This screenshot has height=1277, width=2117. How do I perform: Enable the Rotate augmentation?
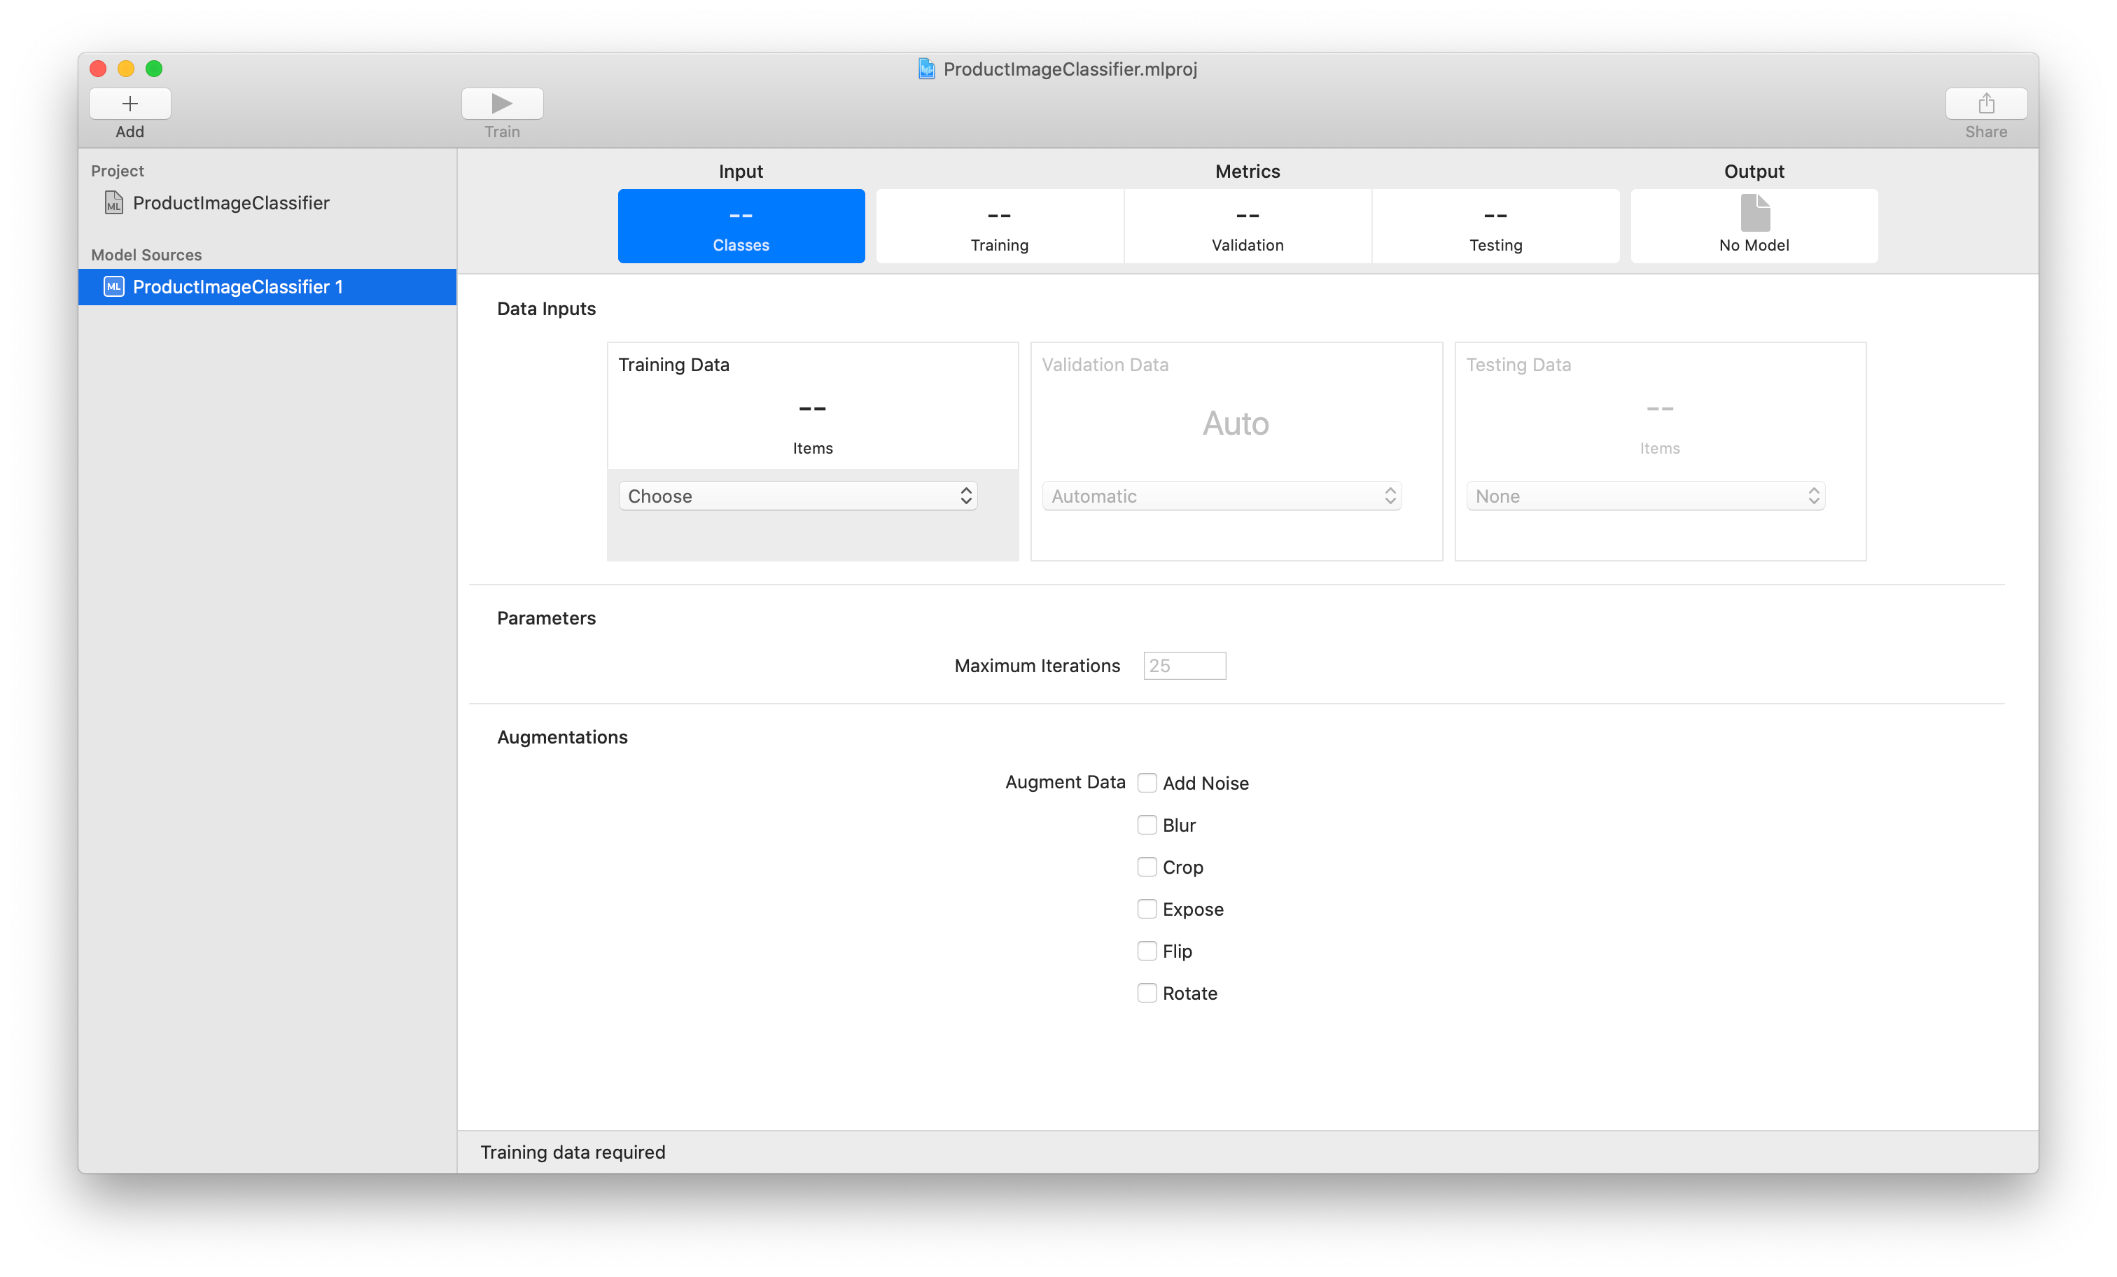[x=1147, y=993]
